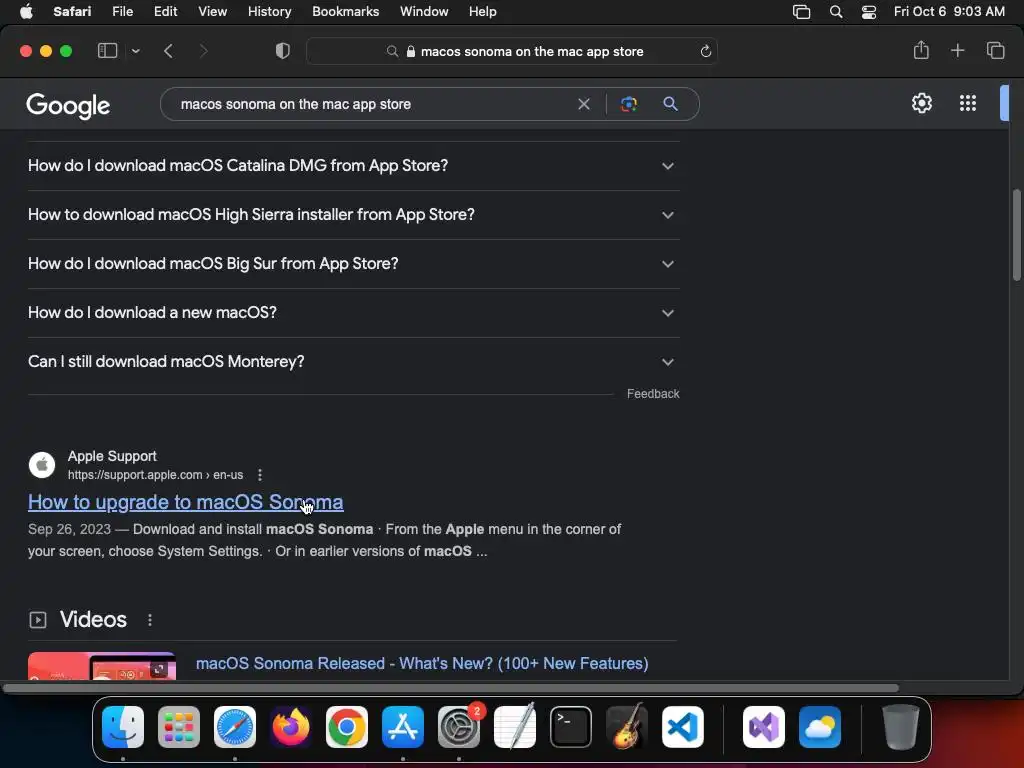Search by image with the Google Lens icon
This screenshot has width=1024, height=768.
[x=628, y=104]
